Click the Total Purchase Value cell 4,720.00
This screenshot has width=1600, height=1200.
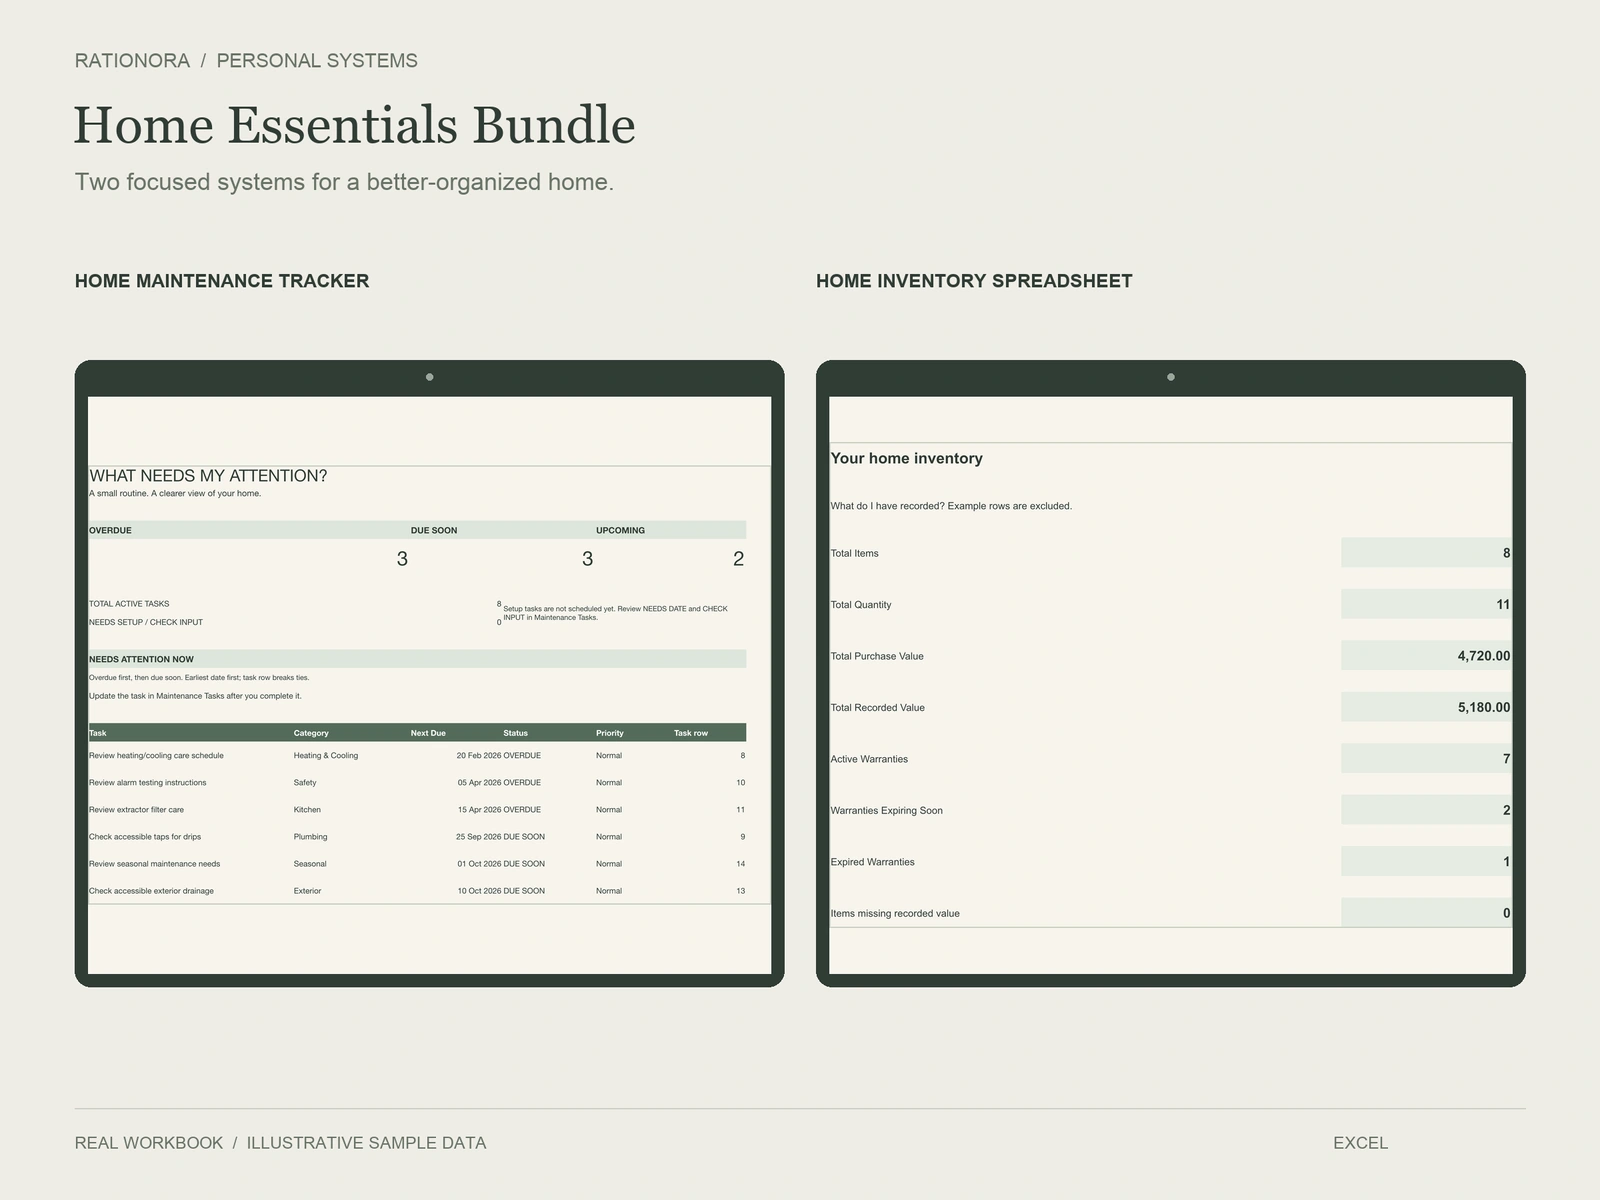(x=1426, y=656)
